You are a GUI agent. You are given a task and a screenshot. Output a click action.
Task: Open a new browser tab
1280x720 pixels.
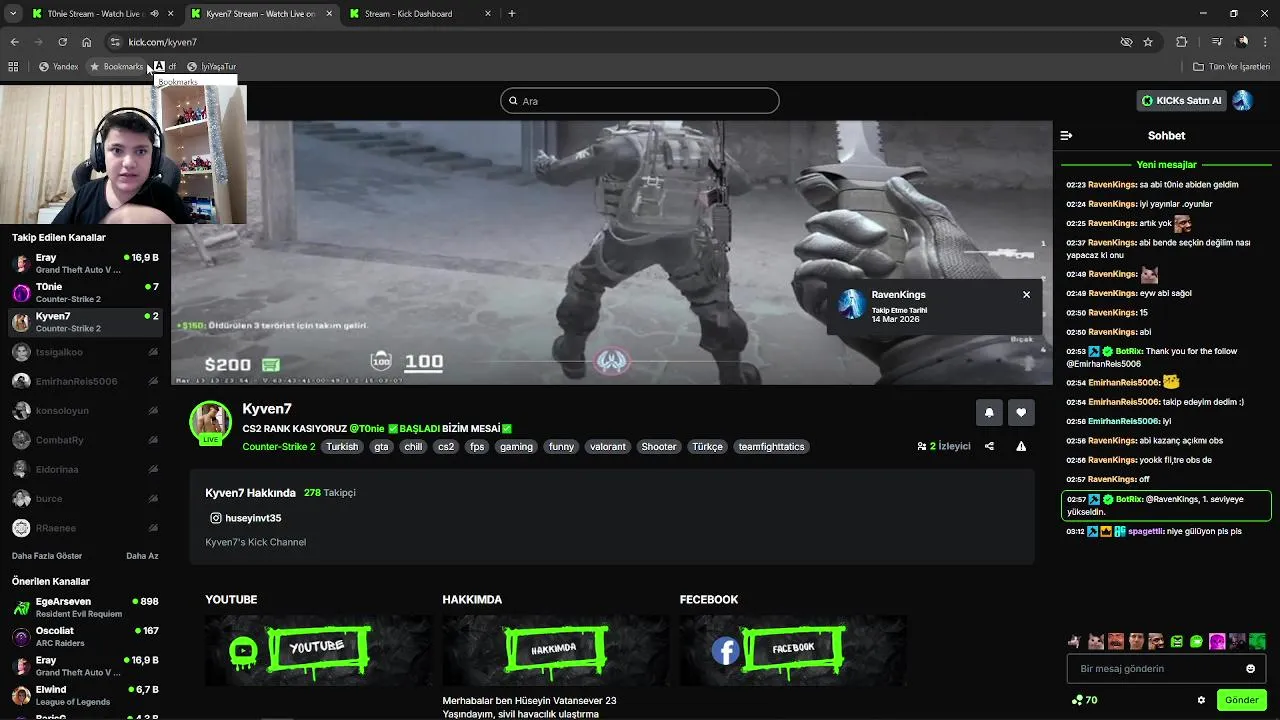tap(511, 14)
